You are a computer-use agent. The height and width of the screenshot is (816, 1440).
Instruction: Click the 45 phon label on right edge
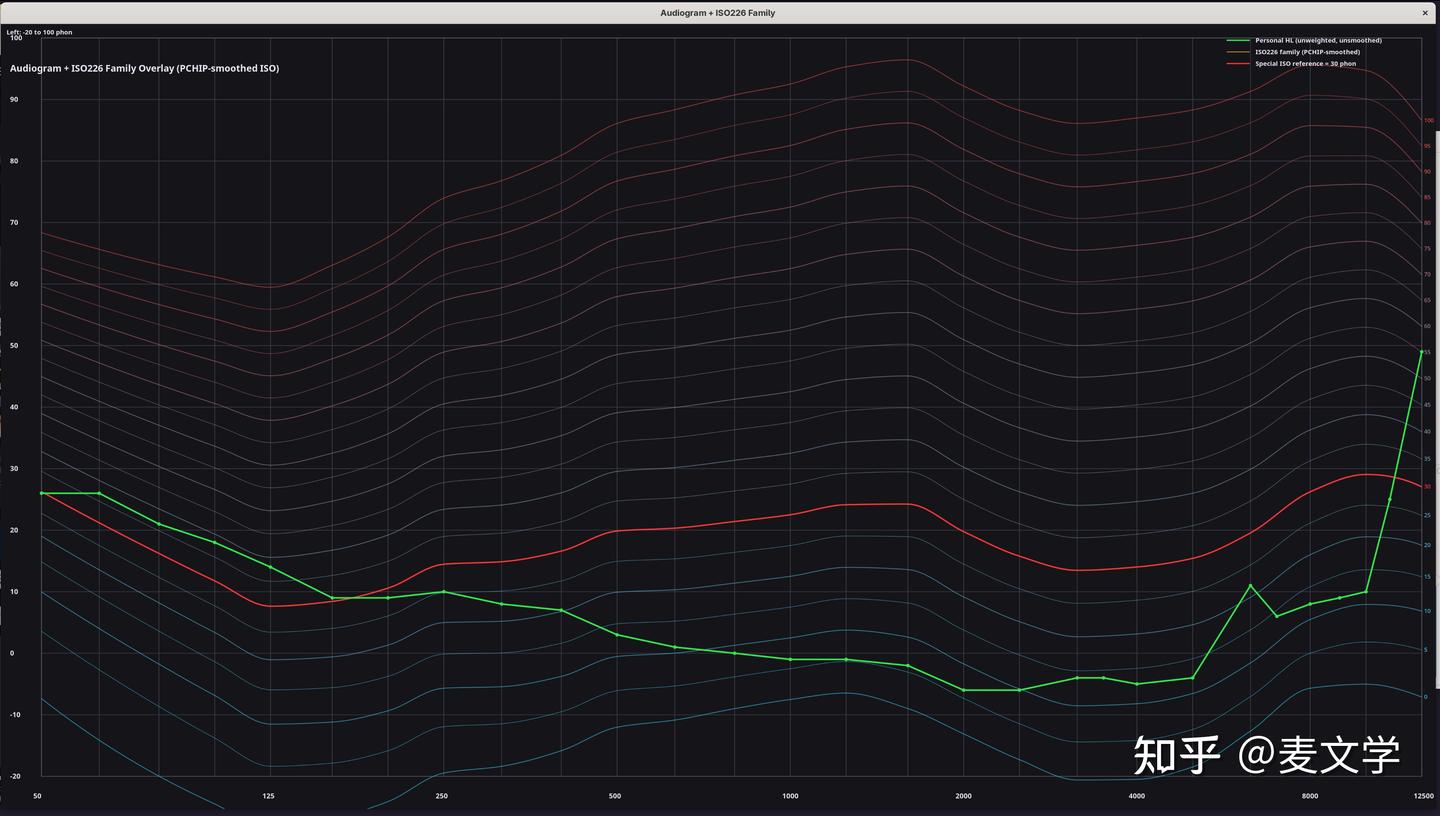point(1427,405)
